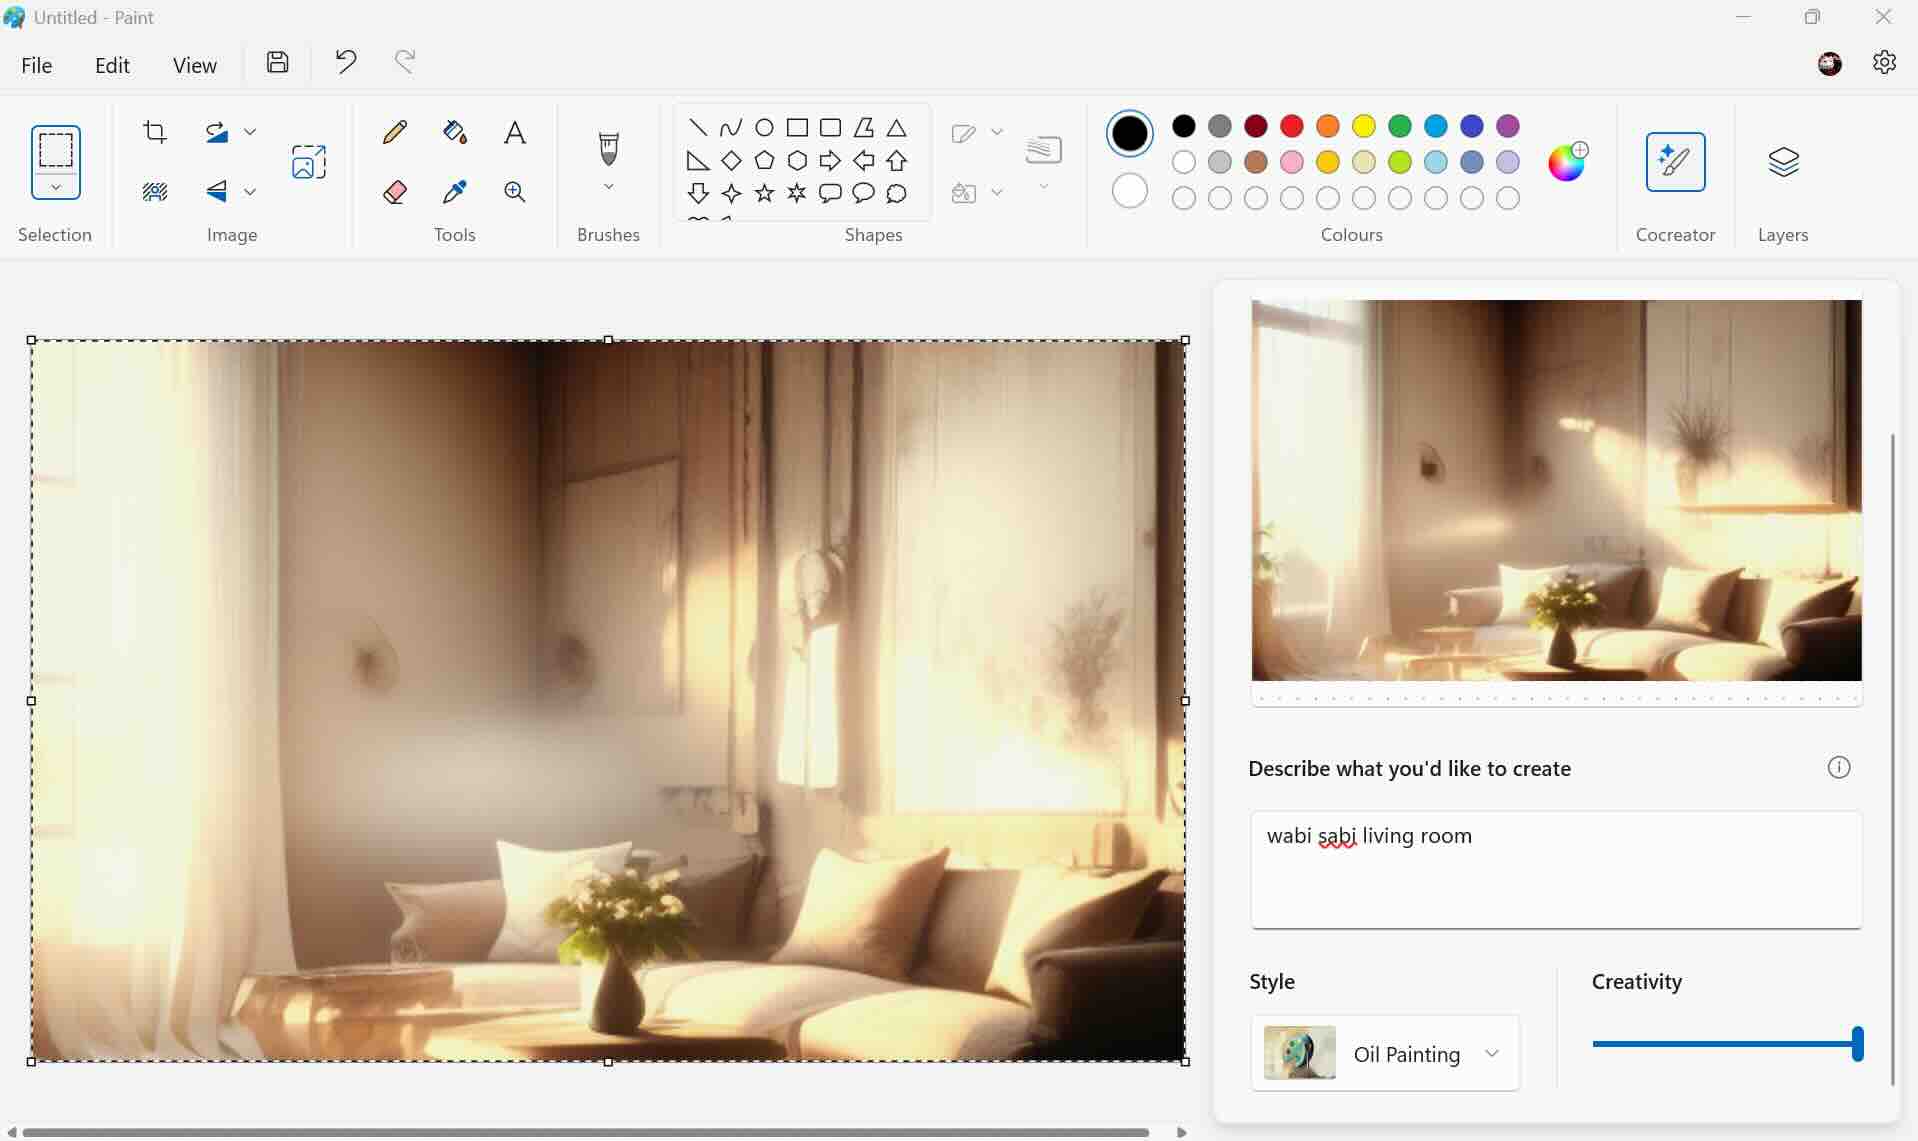Expand the shape Fill options chevron

coord(996,192)
